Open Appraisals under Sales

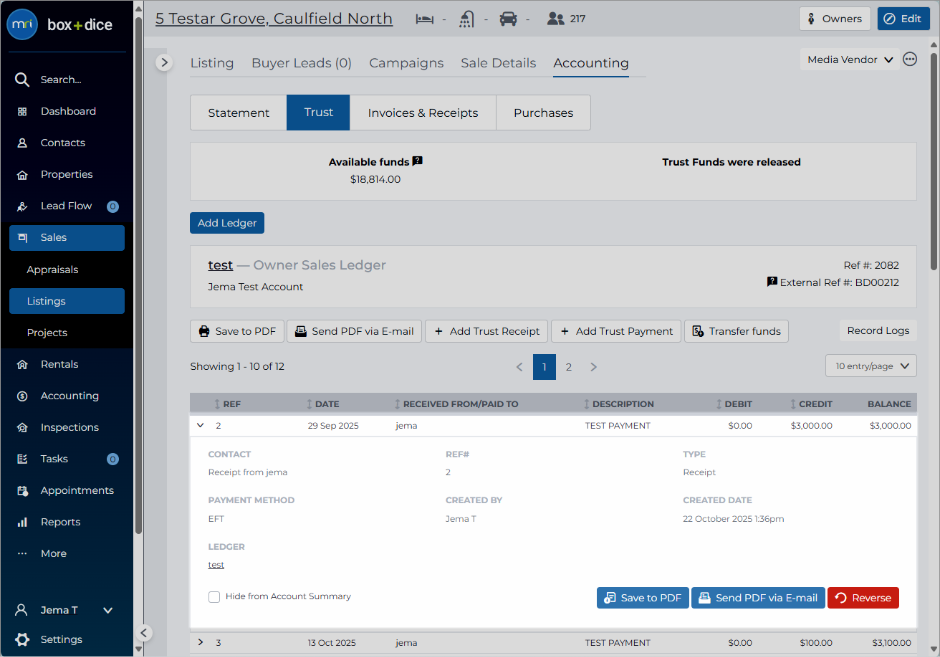(x=52, y=270)
